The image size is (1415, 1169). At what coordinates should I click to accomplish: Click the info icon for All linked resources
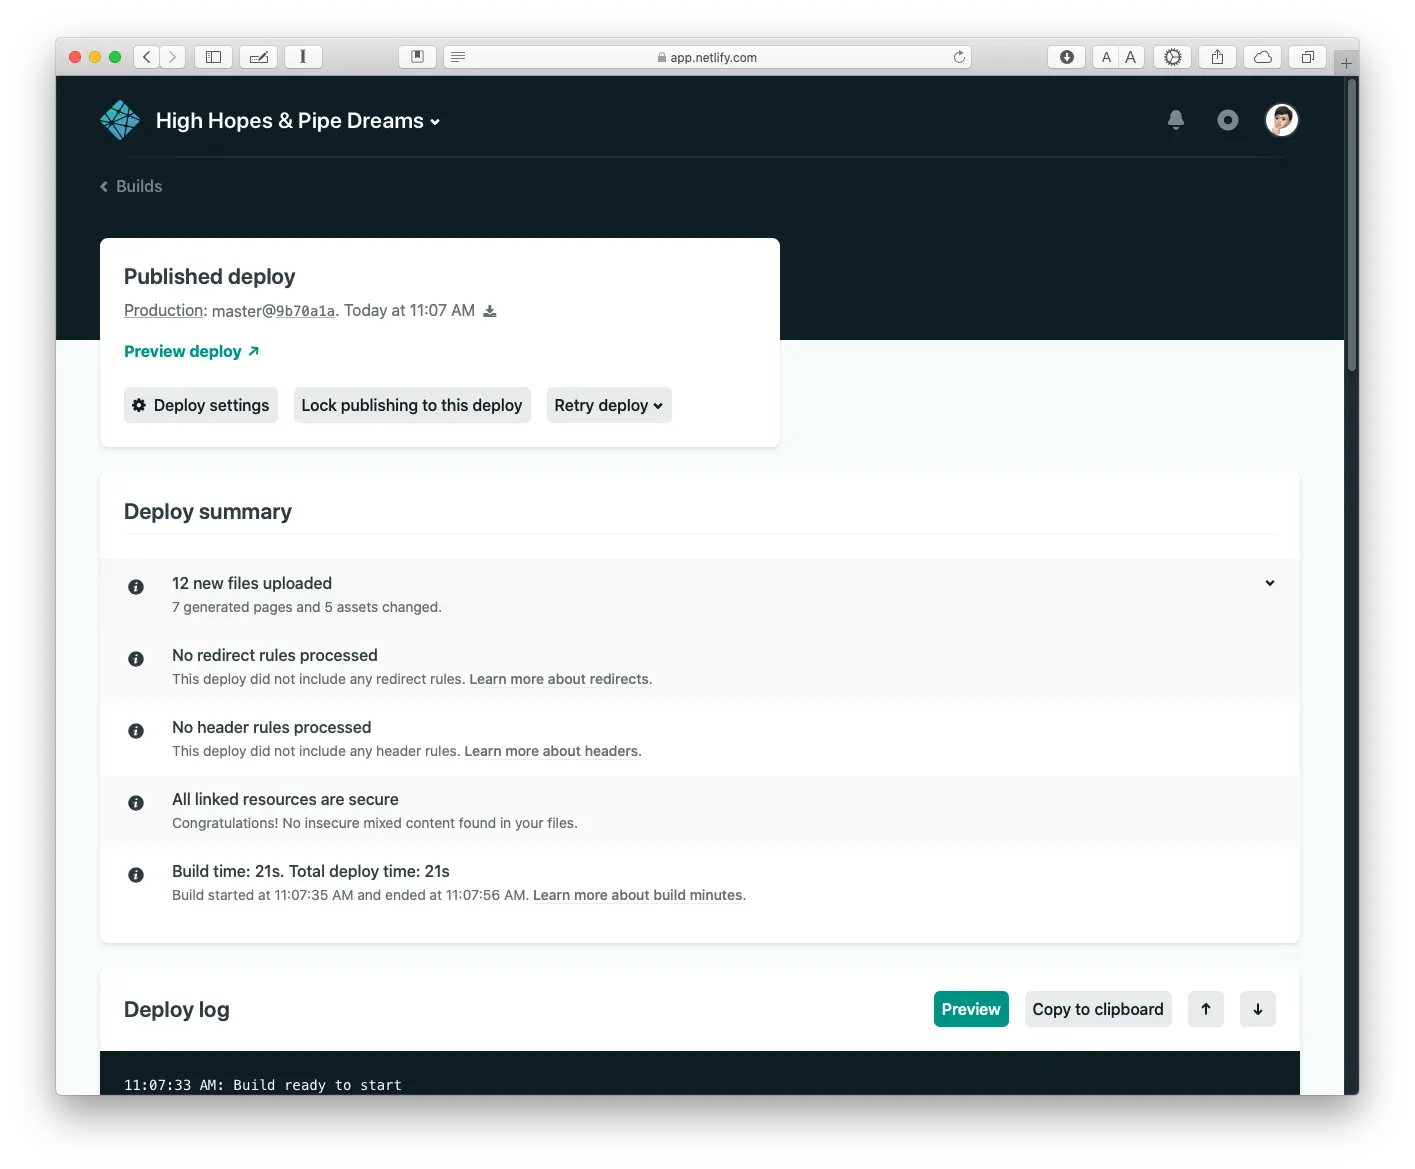[x=136, y=803]
